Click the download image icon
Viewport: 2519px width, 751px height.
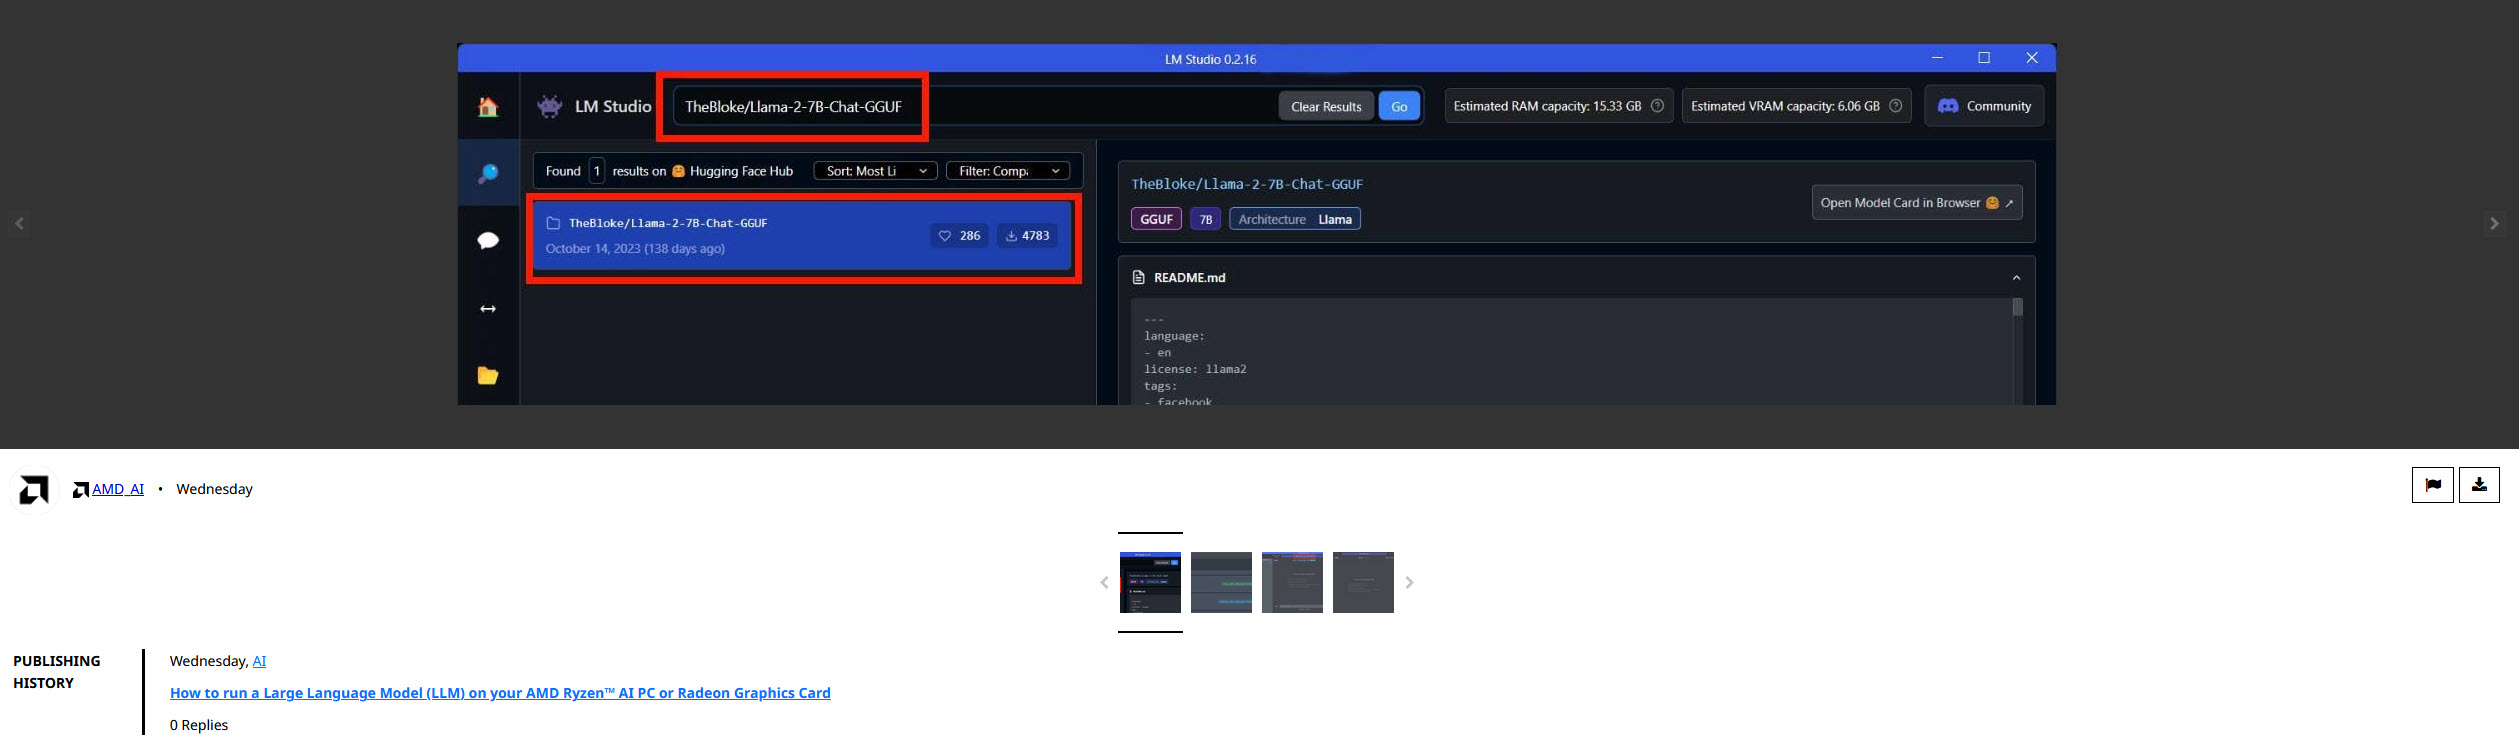coord(2479,485)
